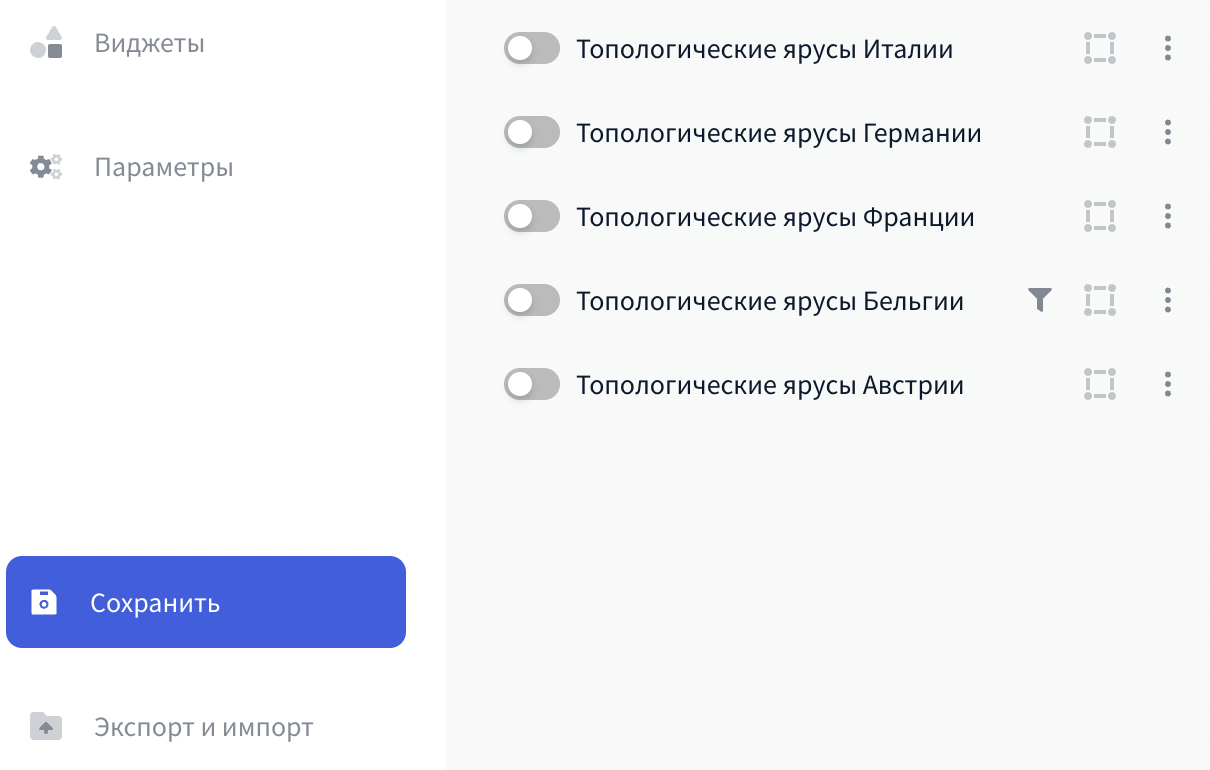Enable Топологические ярусы Германии switch
Screen dimensions: 1210x770
click(531, 132)
